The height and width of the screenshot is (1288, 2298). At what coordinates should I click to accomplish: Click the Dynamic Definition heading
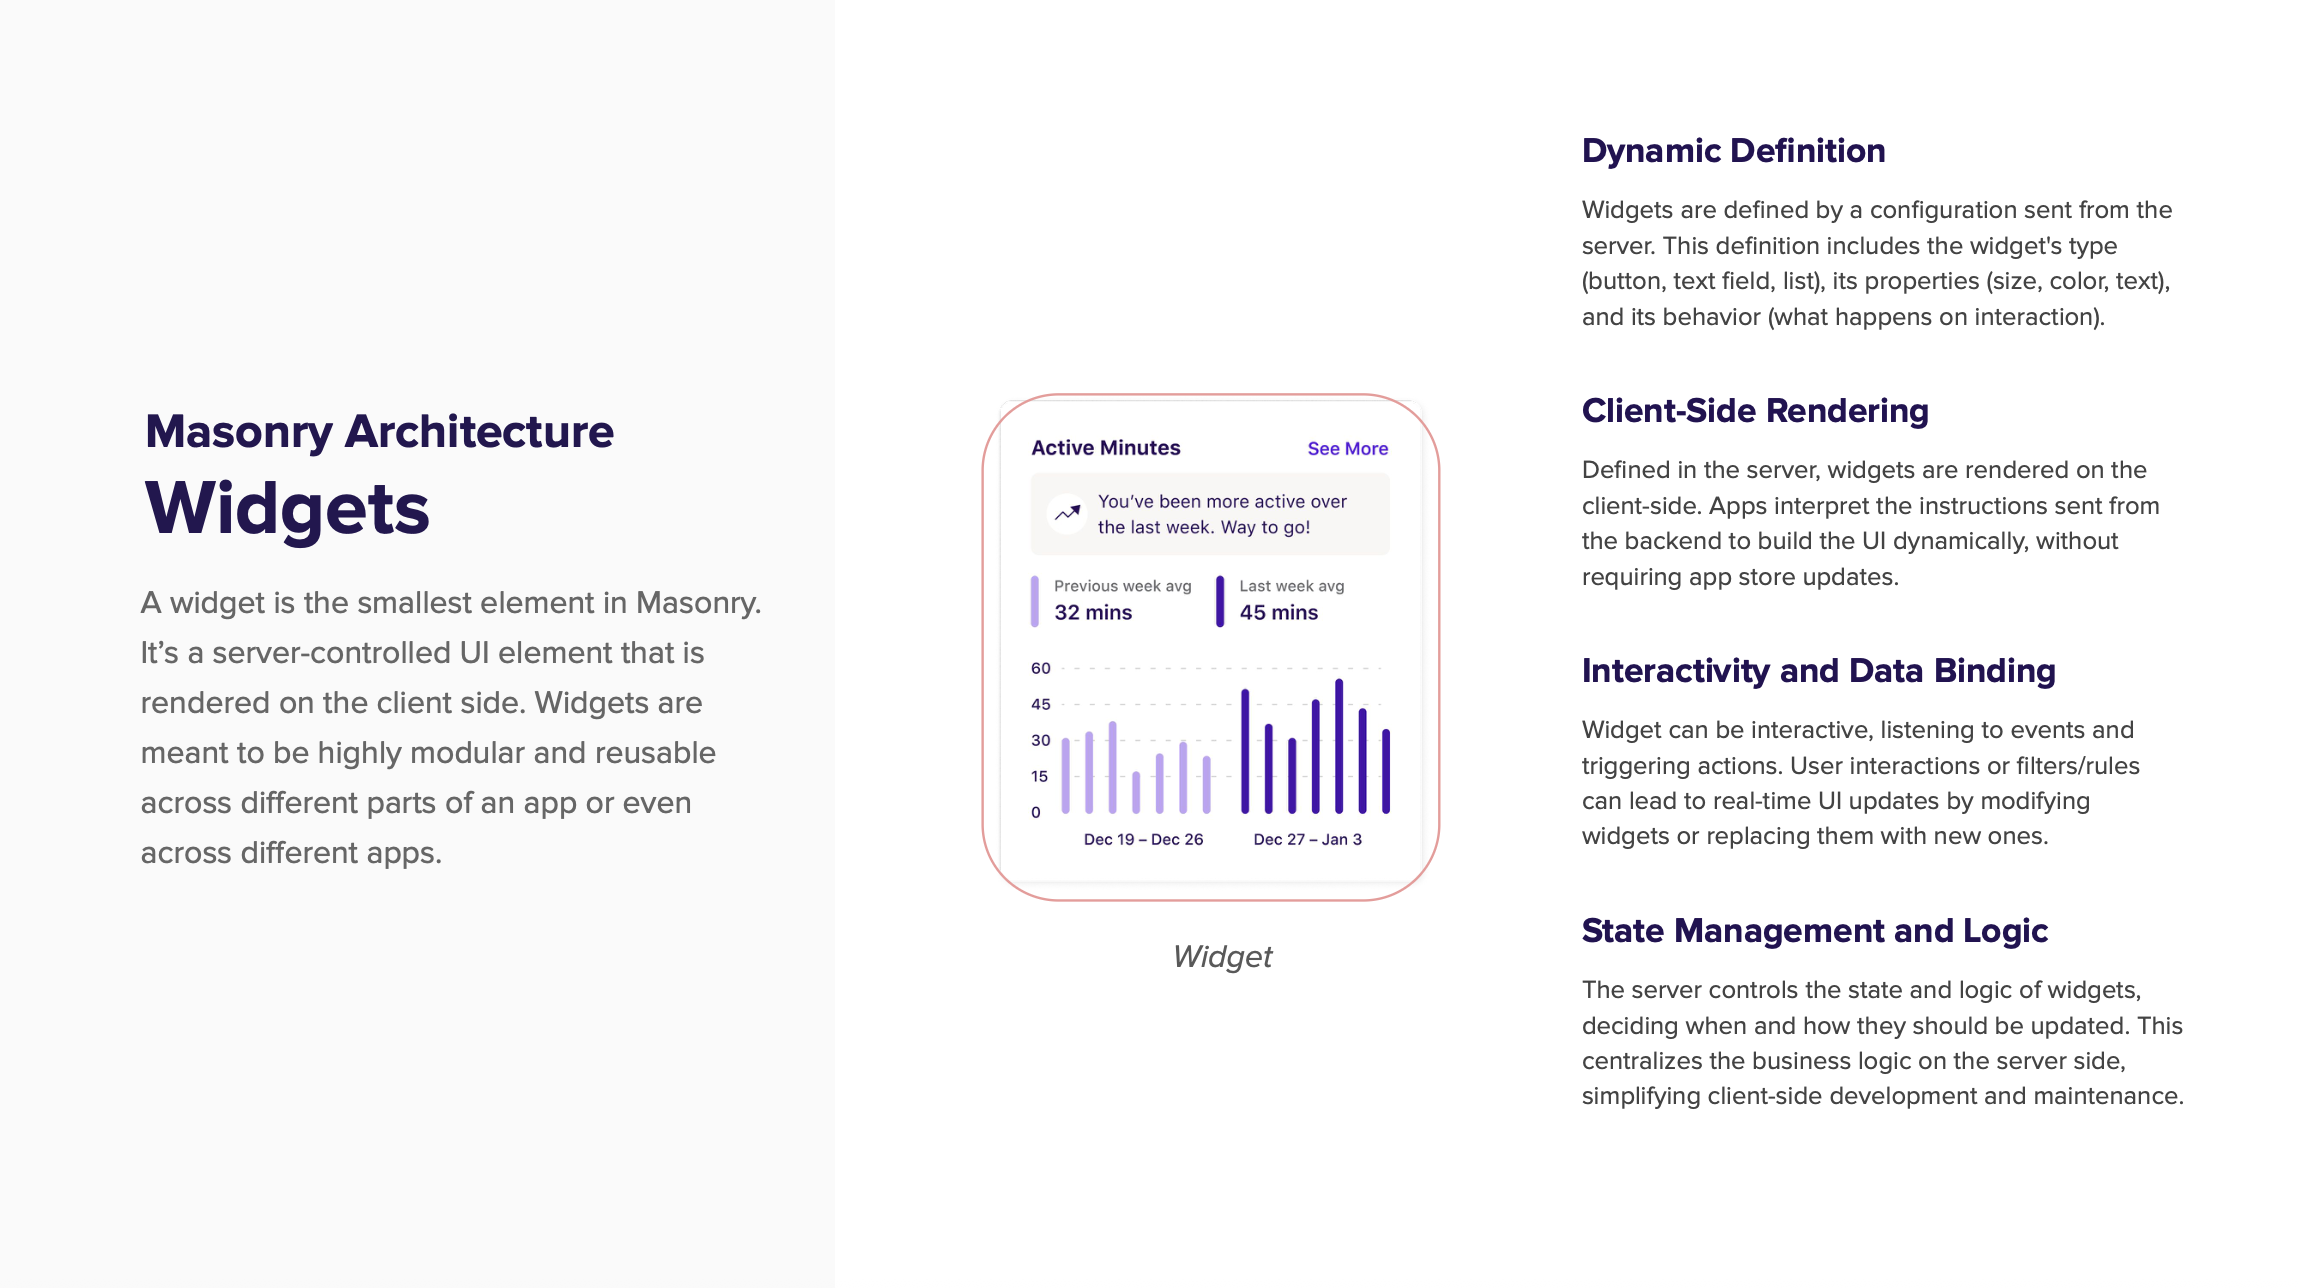[x=1733, y=151]
